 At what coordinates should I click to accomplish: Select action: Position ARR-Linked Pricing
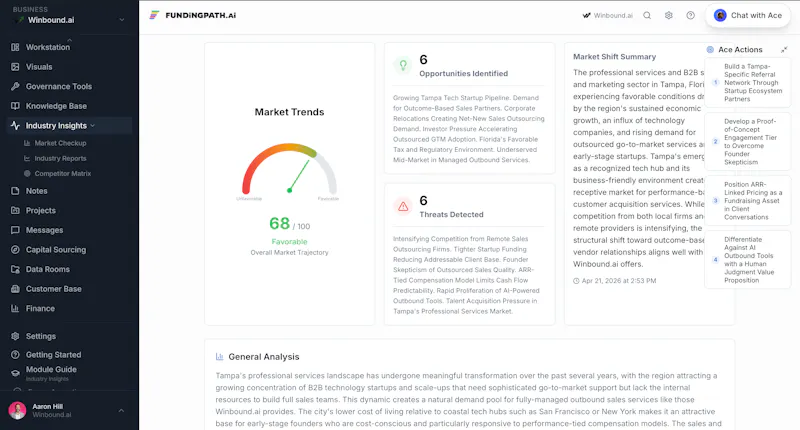tap(748, 200)
